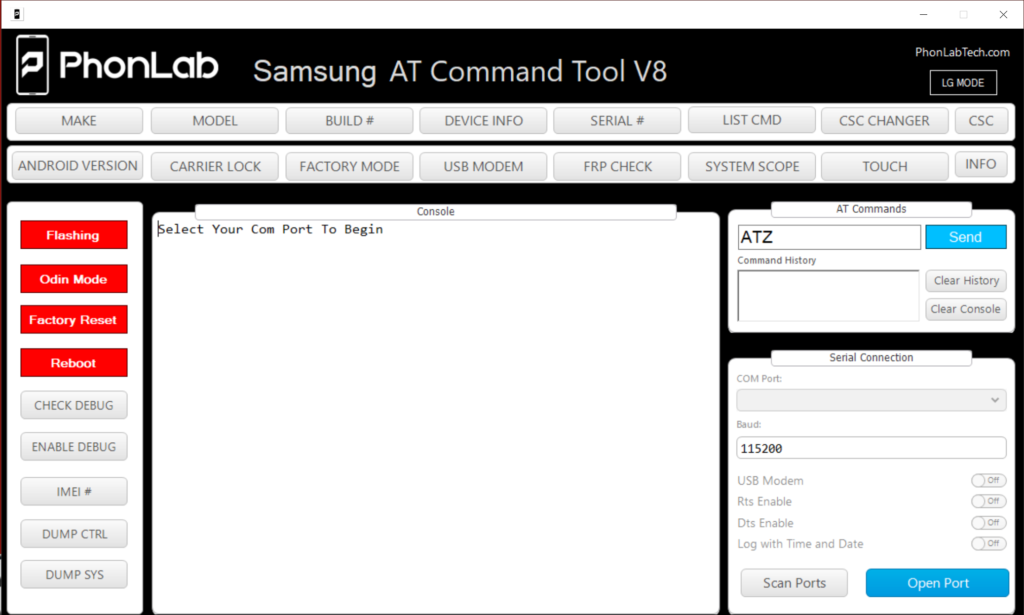
Task: Show DEVICE INFO
Action: click(483, 121)
